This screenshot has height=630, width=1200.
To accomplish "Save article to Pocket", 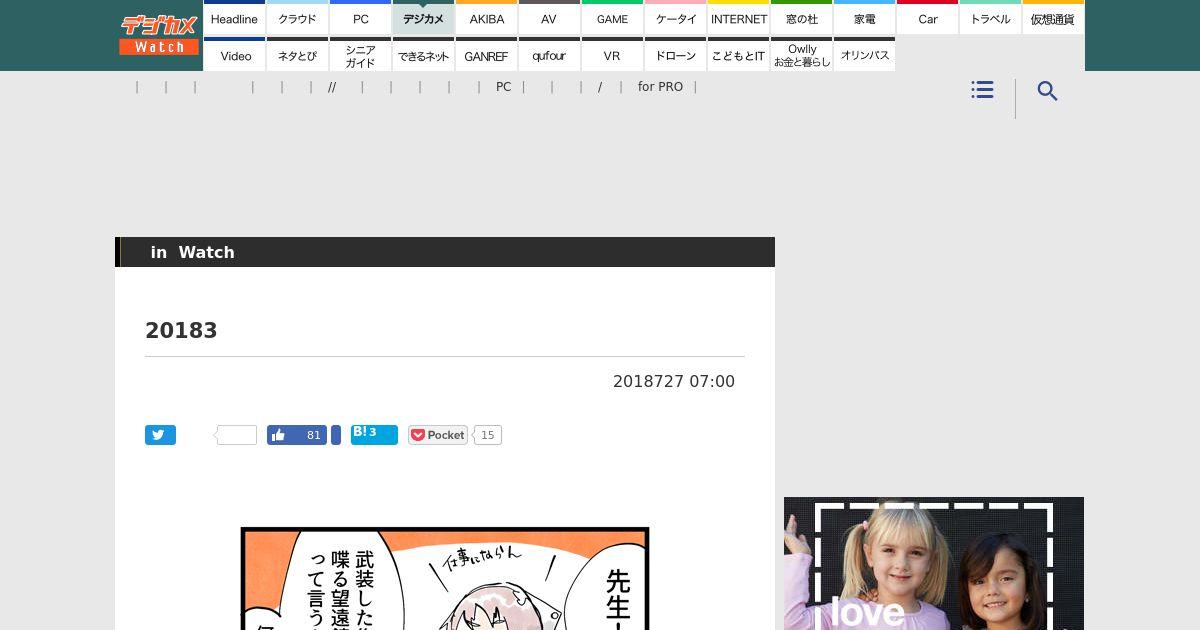I will pyautogui.click(x=438, y=435).
